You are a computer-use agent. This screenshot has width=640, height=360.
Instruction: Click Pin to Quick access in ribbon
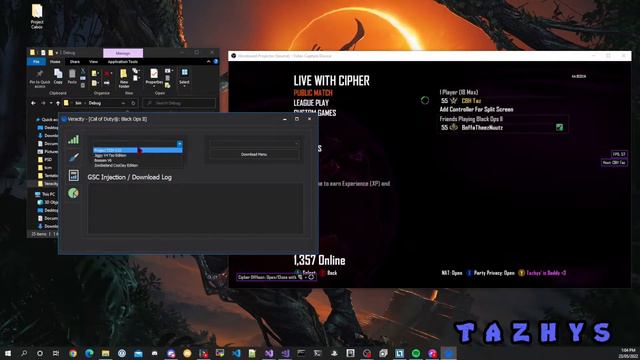click(x=40, y=78)
